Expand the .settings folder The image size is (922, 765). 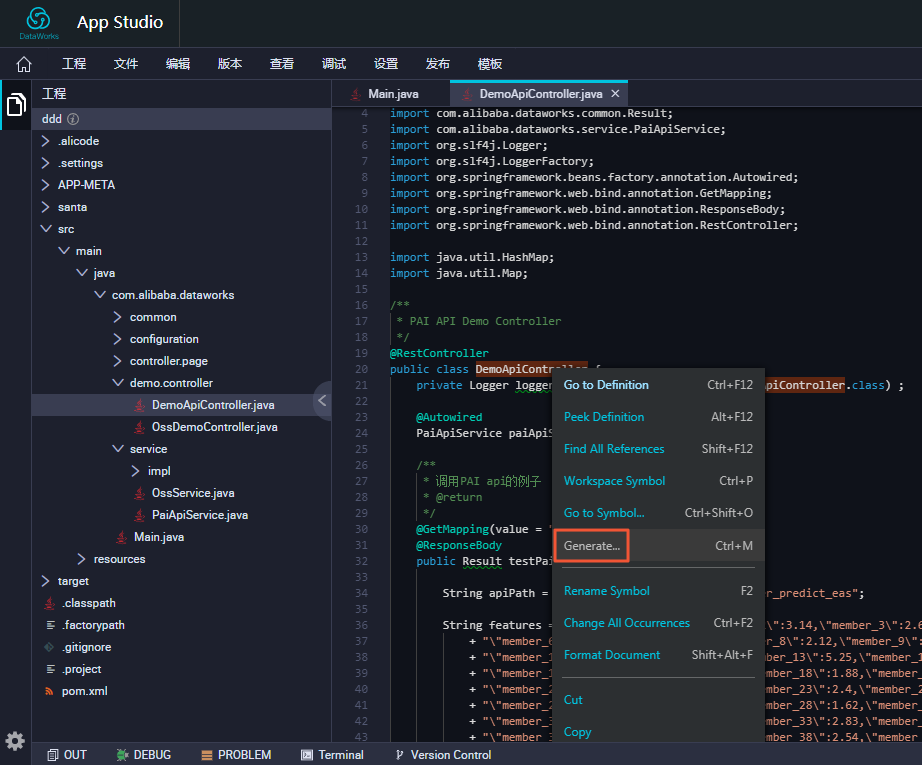45,163
